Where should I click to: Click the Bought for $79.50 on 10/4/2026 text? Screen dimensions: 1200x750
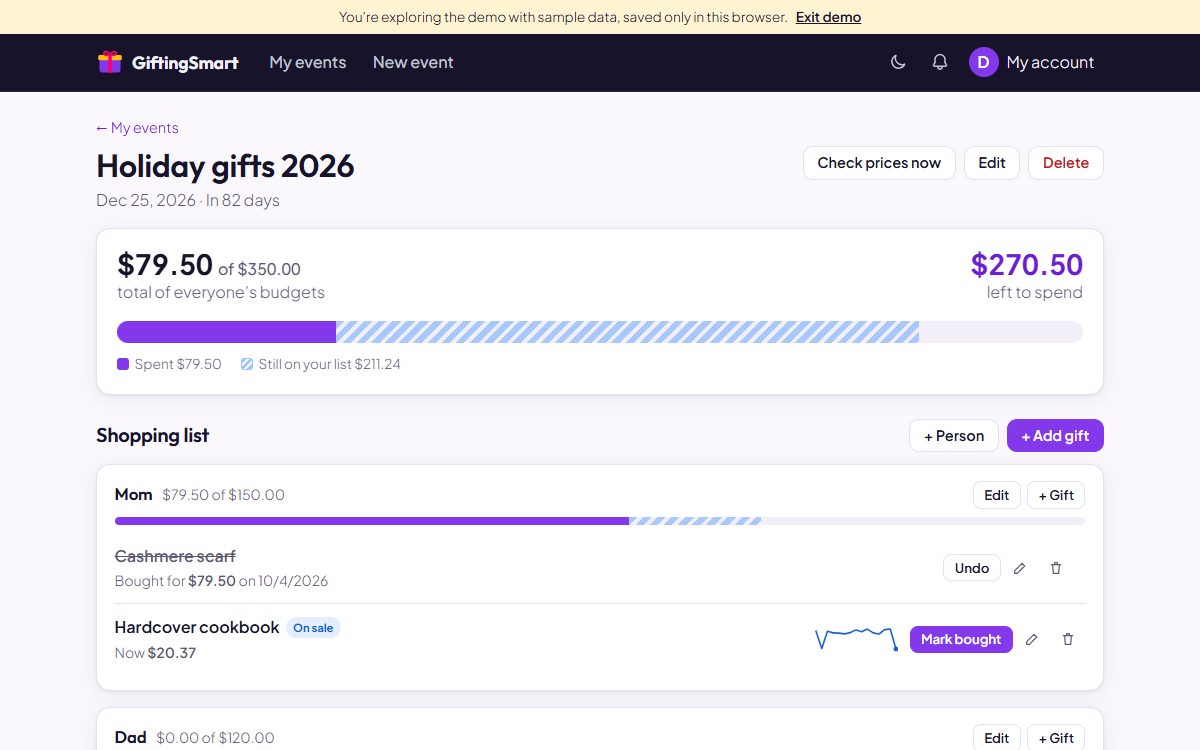point(221,581)
